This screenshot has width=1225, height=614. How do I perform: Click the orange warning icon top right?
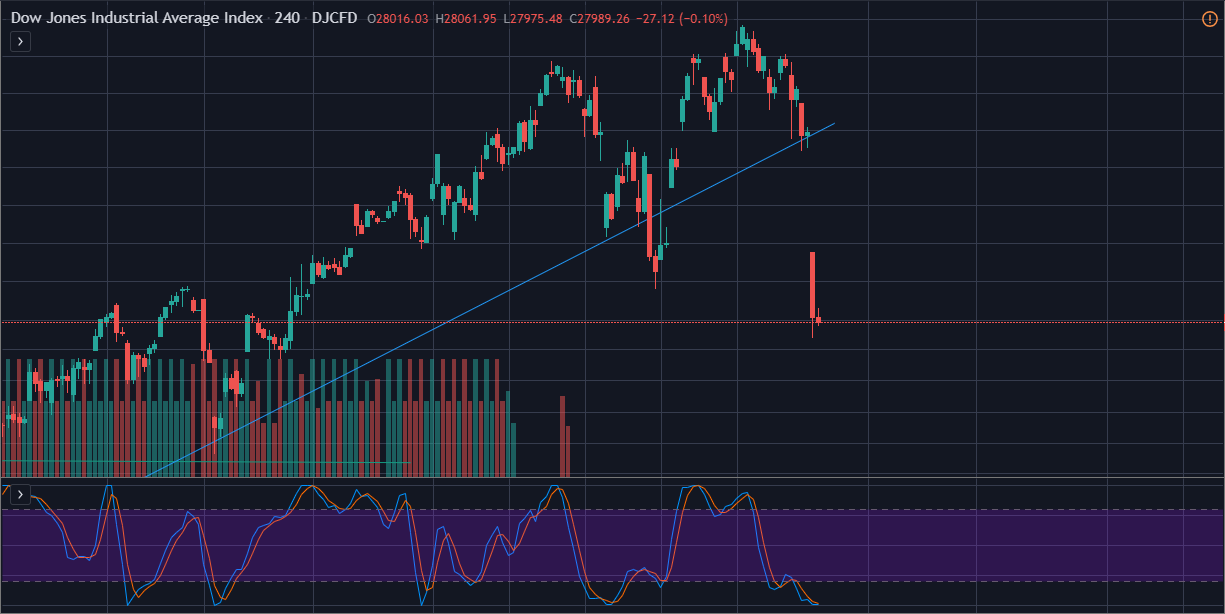point(1209,19)
